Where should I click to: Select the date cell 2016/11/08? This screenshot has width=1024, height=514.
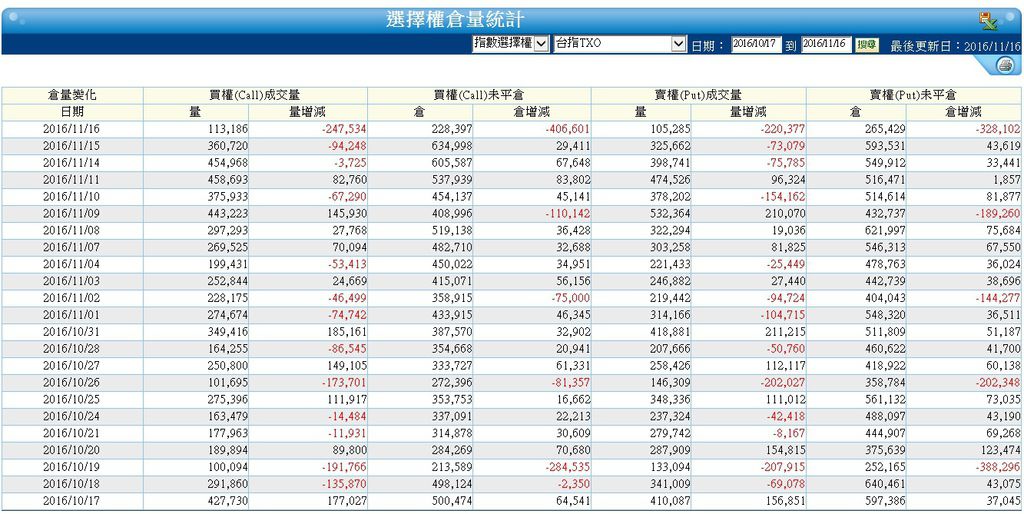(x=71, y=231)
